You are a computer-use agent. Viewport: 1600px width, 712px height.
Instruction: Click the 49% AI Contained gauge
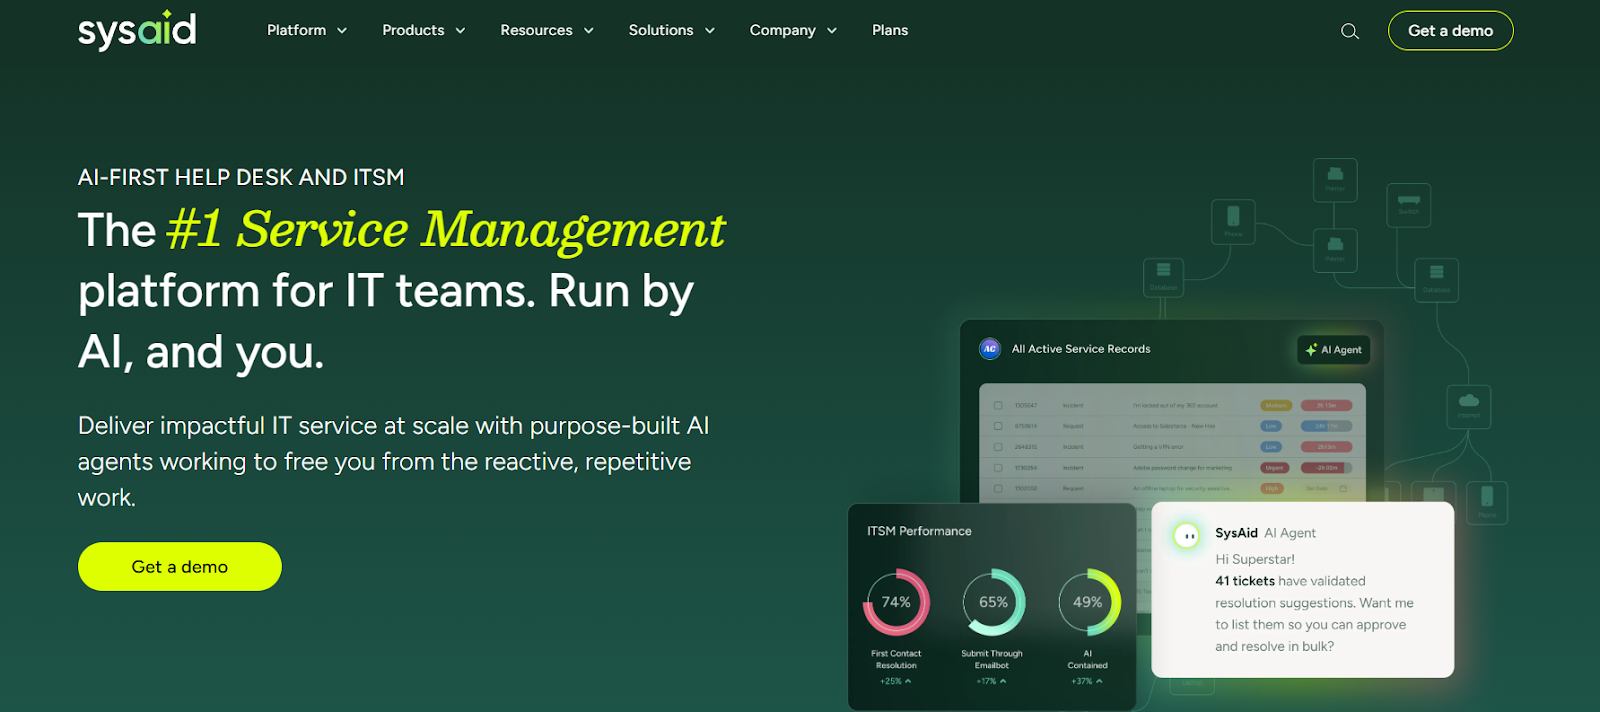(x=1088, y=602)
